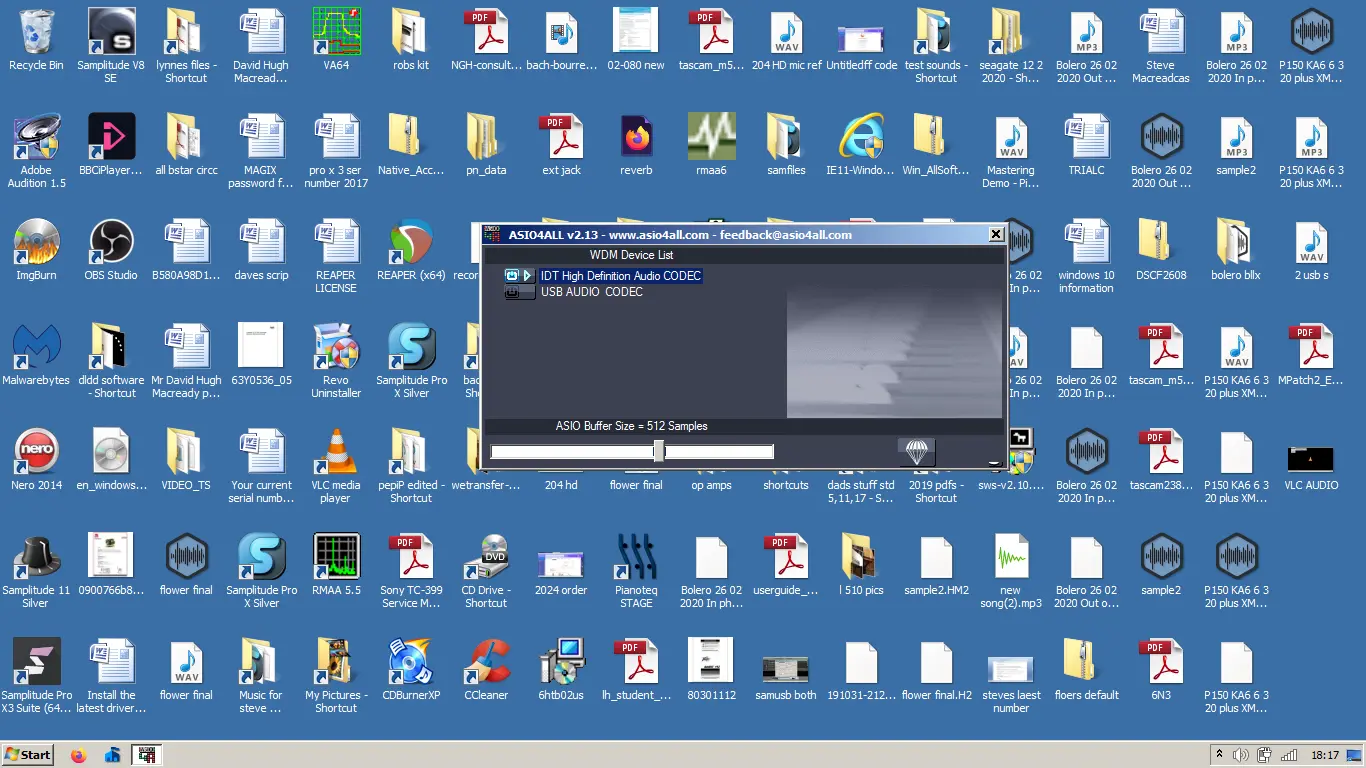1366x768 pixels.
Task: Select the Pianoteq STAGE desktop shortcut
Action: pyautogui.click(x=636, y=558)
